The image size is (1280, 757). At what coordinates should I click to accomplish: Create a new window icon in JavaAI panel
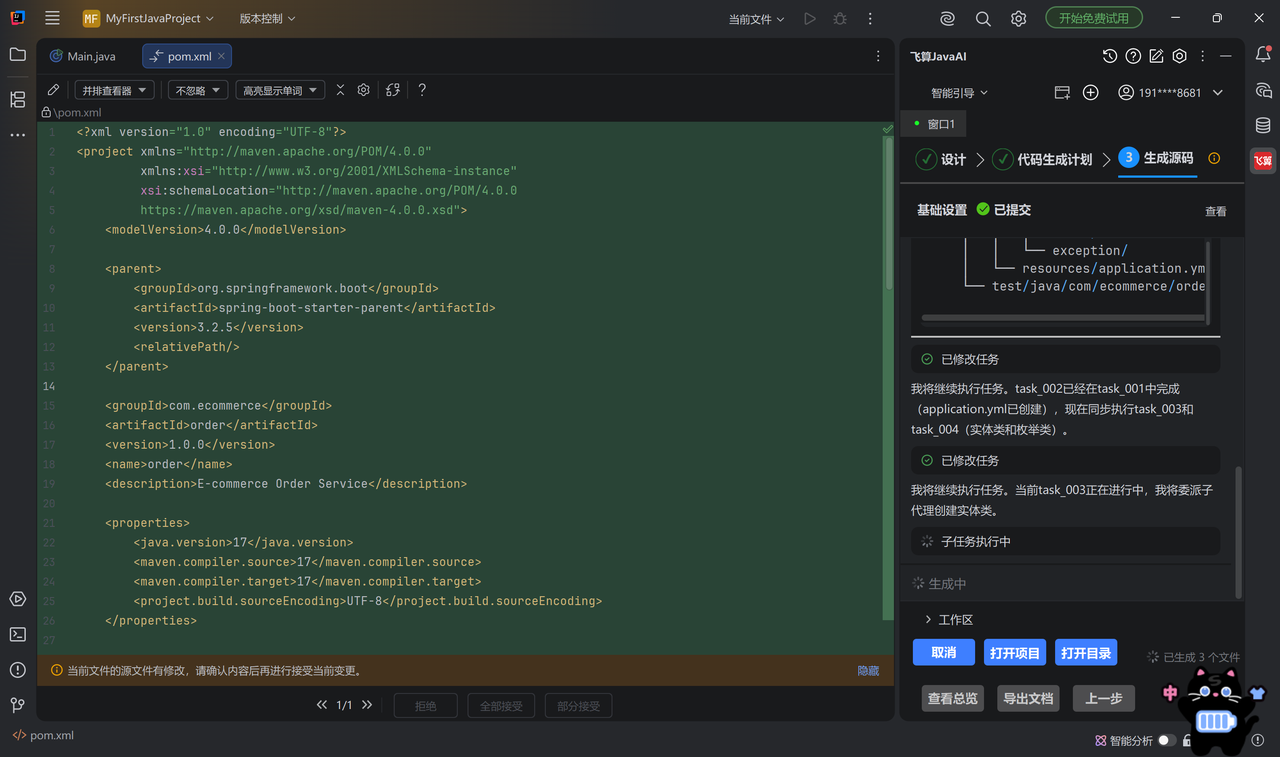[x=1062, y=92]
